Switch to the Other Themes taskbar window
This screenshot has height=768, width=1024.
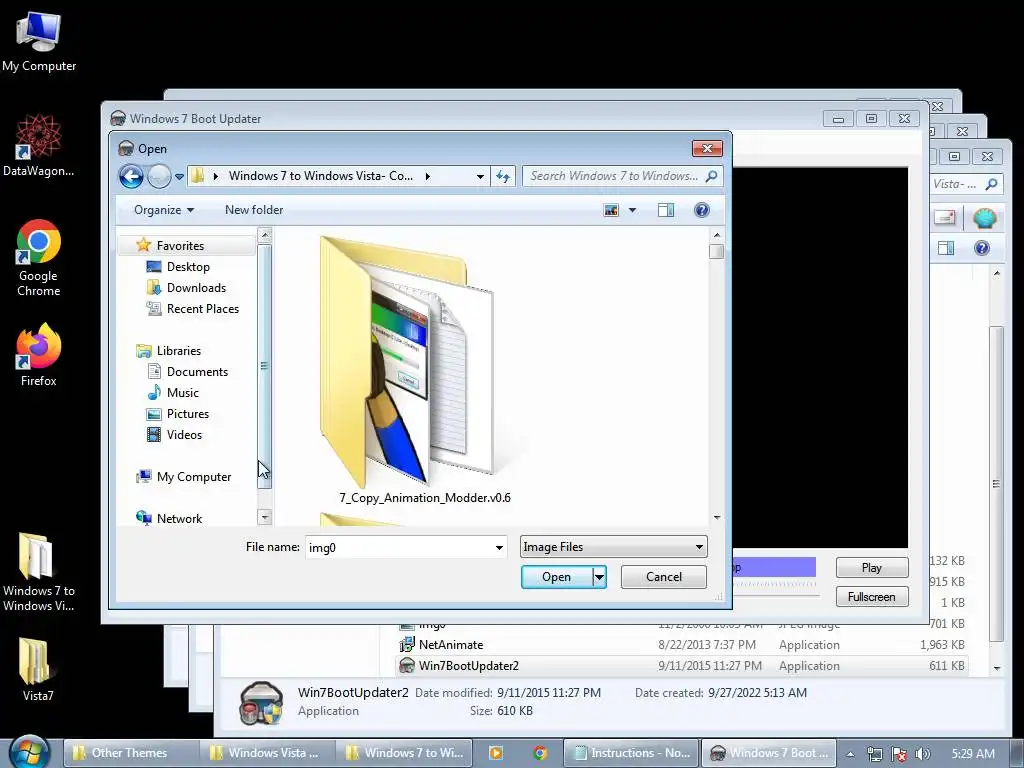tap(129, 753)
